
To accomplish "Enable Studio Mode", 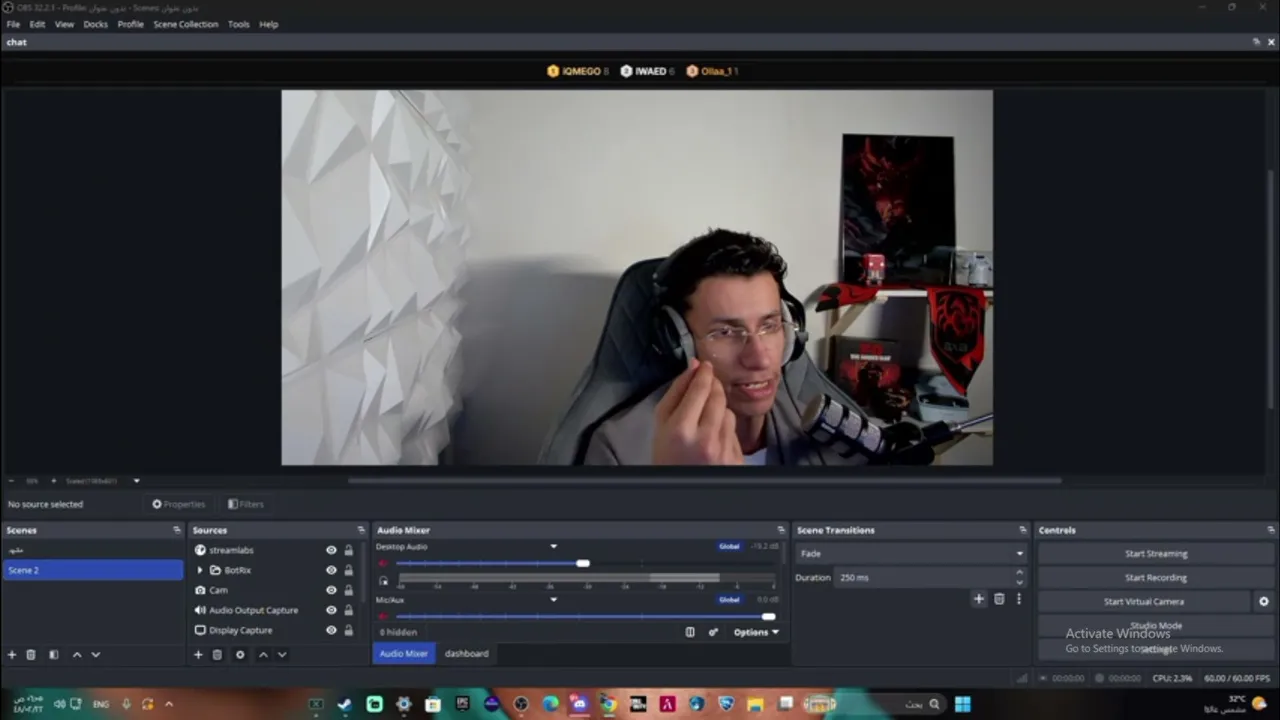I will [1156, 626].
